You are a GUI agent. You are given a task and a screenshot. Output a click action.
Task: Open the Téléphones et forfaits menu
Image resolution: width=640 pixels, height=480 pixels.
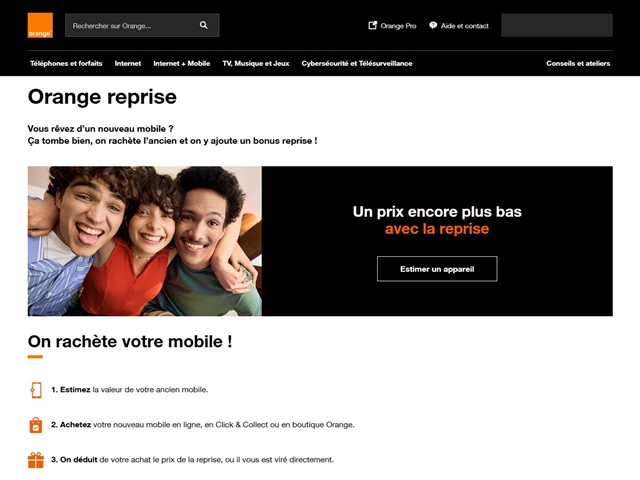[x=66, y=63]
